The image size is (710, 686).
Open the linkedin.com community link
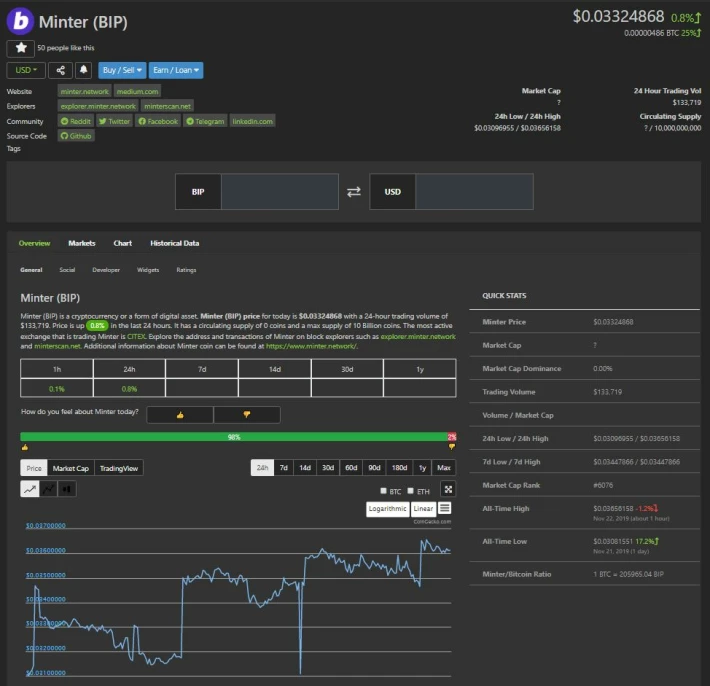point(252,121)
